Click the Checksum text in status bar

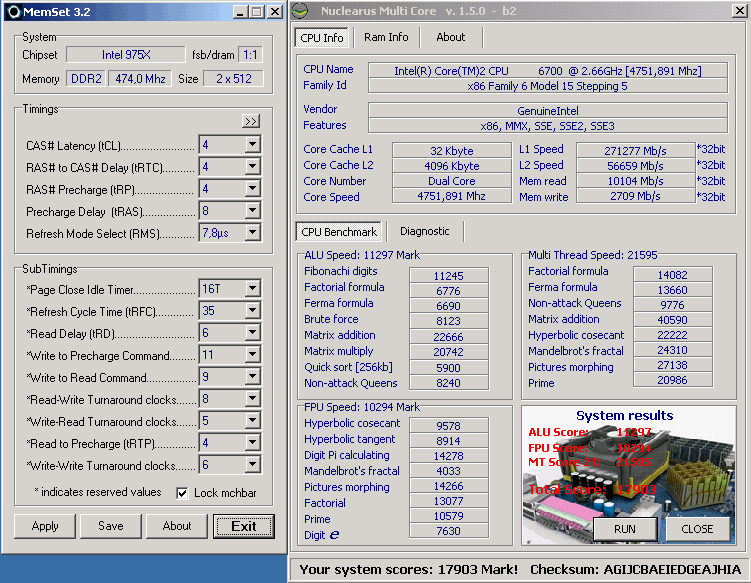pyautogui.click(x=636, y=570)
